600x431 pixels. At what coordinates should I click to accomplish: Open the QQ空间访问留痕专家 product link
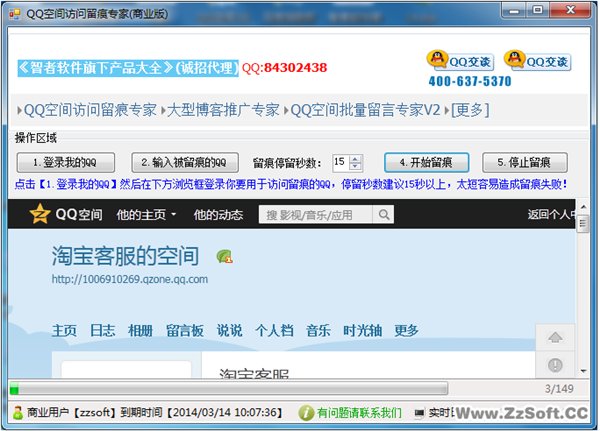(90, 110)
